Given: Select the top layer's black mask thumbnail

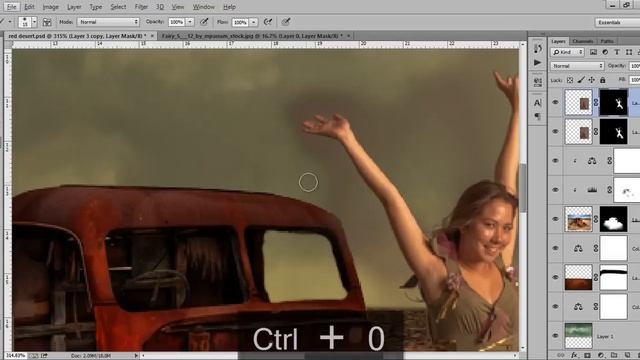Looking at the screenshot, I should tap(613, 102).
